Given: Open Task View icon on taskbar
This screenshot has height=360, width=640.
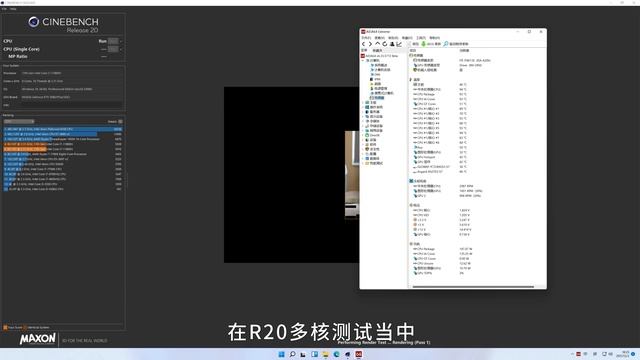Looking at the screenshot, I should point(303,354).
